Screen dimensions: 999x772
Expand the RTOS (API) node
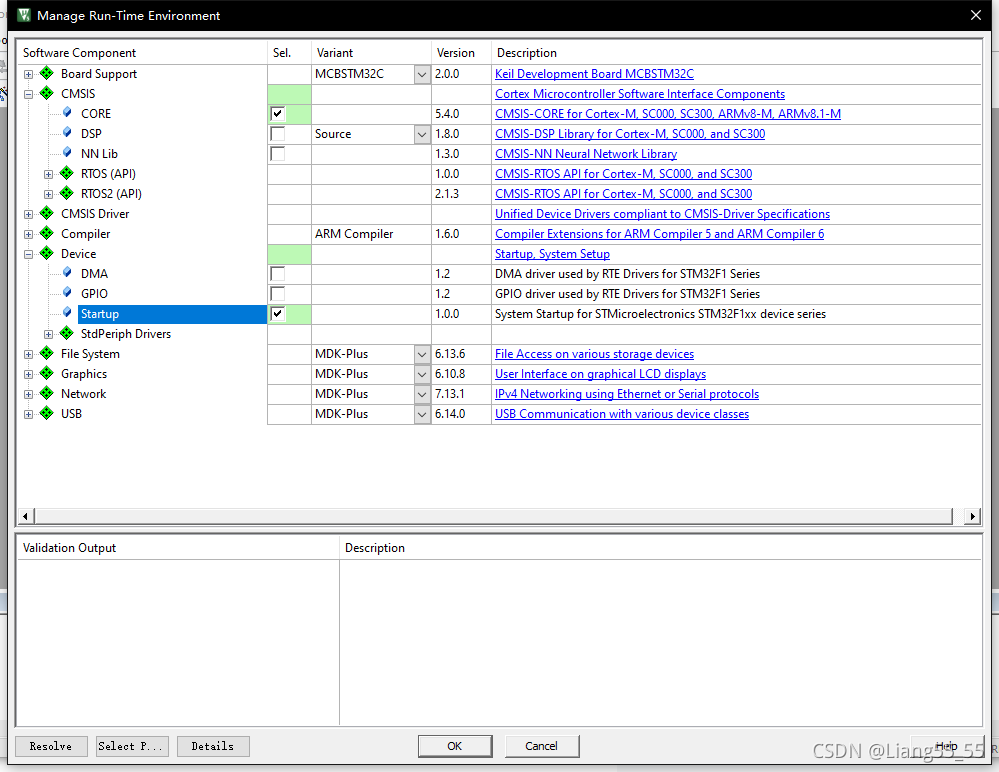tap(48, 175)
